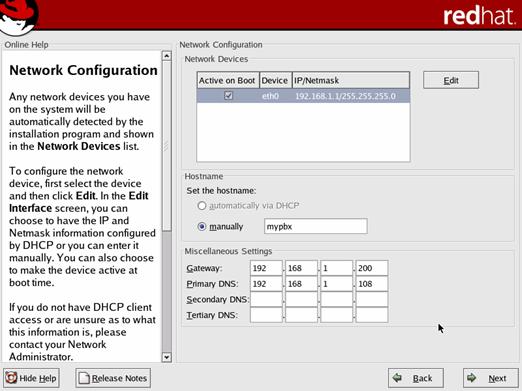Click Secondary DNS second octet field
522x391 pixels.
[x=301, y=299]
